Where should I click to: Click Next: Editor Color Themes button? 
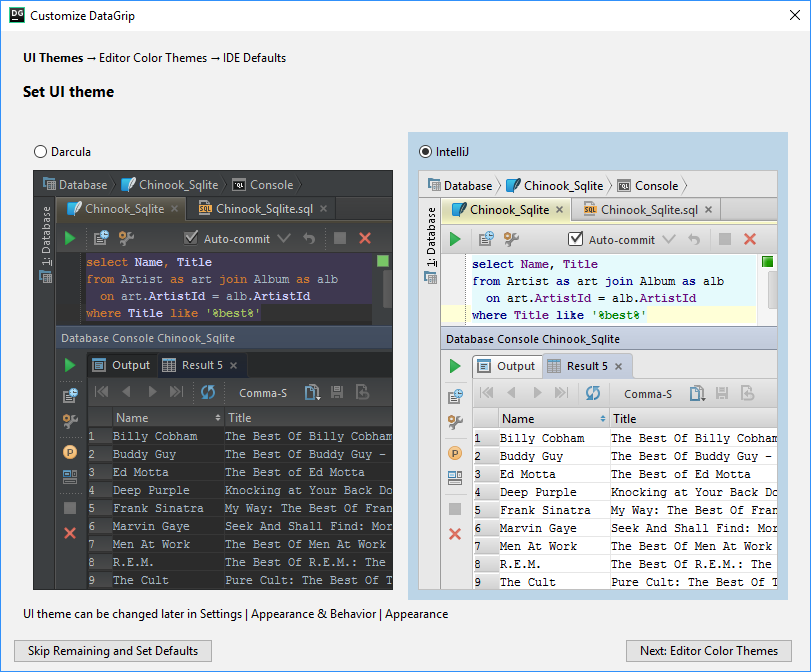[708, 651]
